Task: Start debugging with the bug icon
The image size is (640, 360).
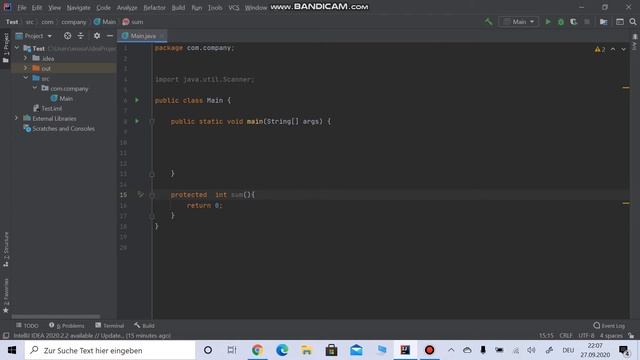Action: 561,22
